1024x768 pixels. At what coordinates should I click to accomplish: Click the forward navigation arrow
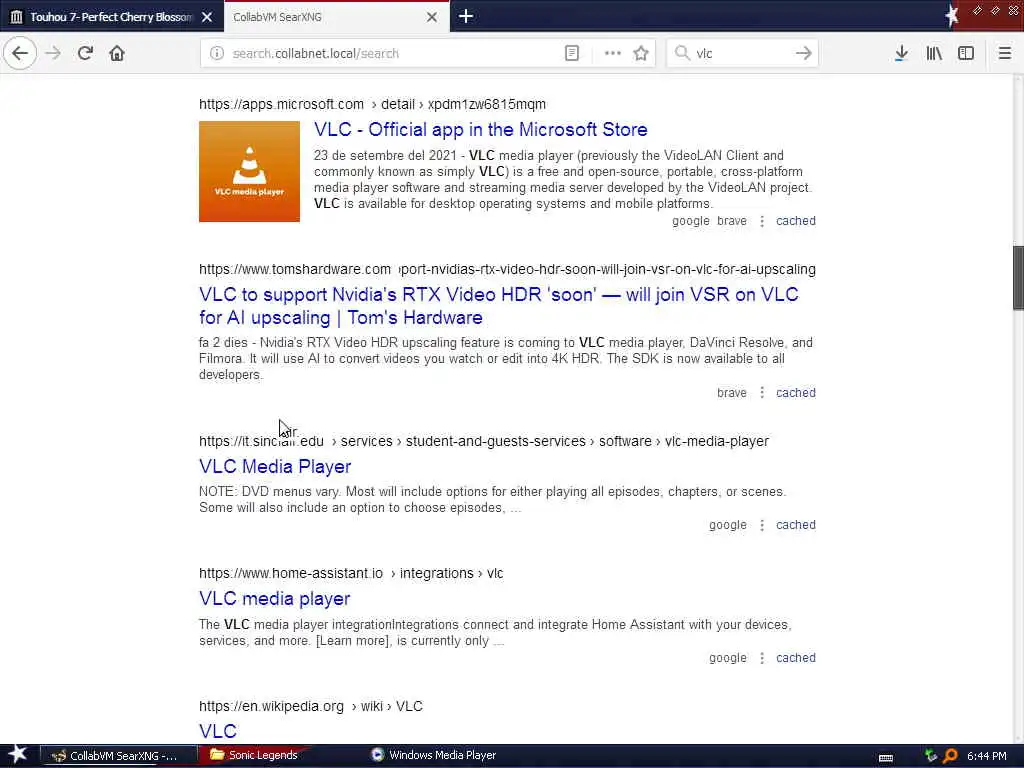[x=54, y=53]
